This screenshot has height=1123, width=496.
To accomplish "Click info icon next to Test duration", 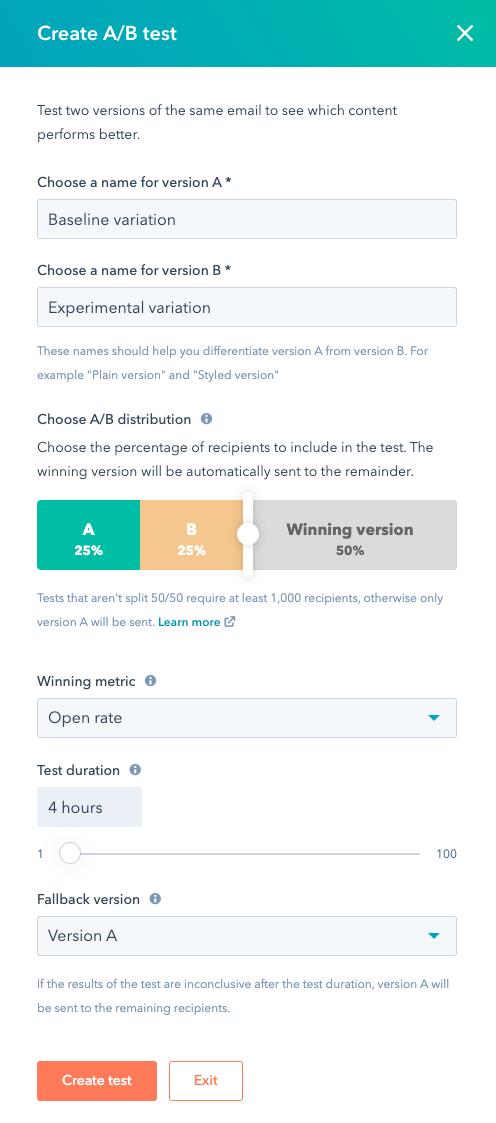I will coord(135,770).
